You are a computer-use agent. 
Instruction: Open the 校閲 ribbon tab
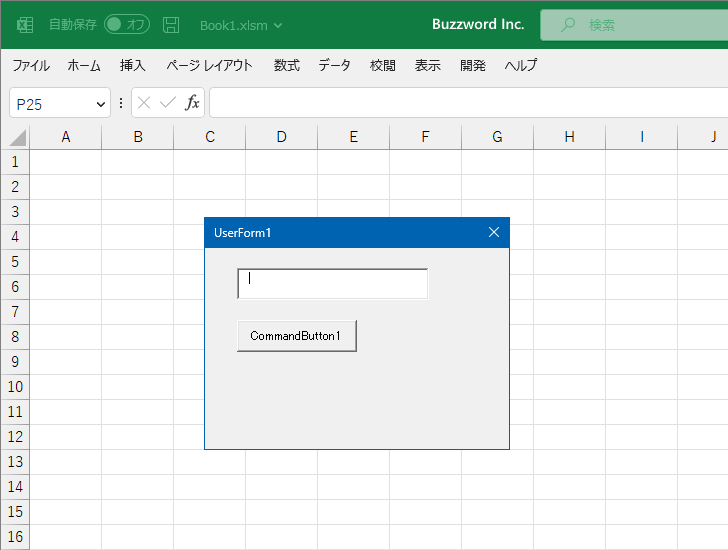point(383,65)
